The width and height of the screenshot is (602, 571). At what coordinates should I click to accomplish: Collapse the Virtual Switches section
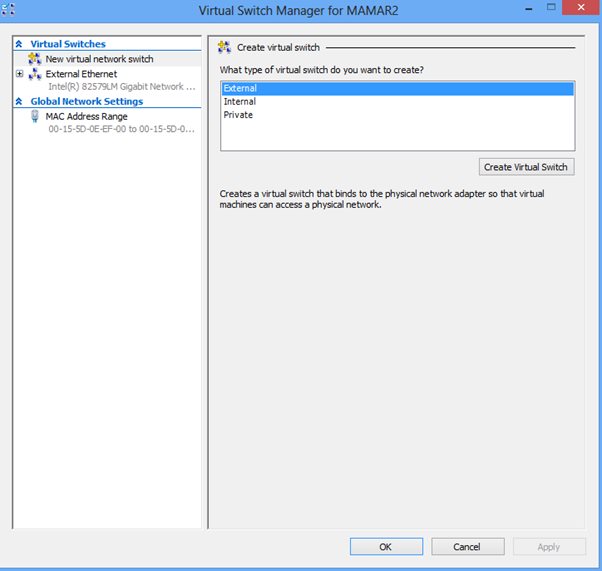19,44
